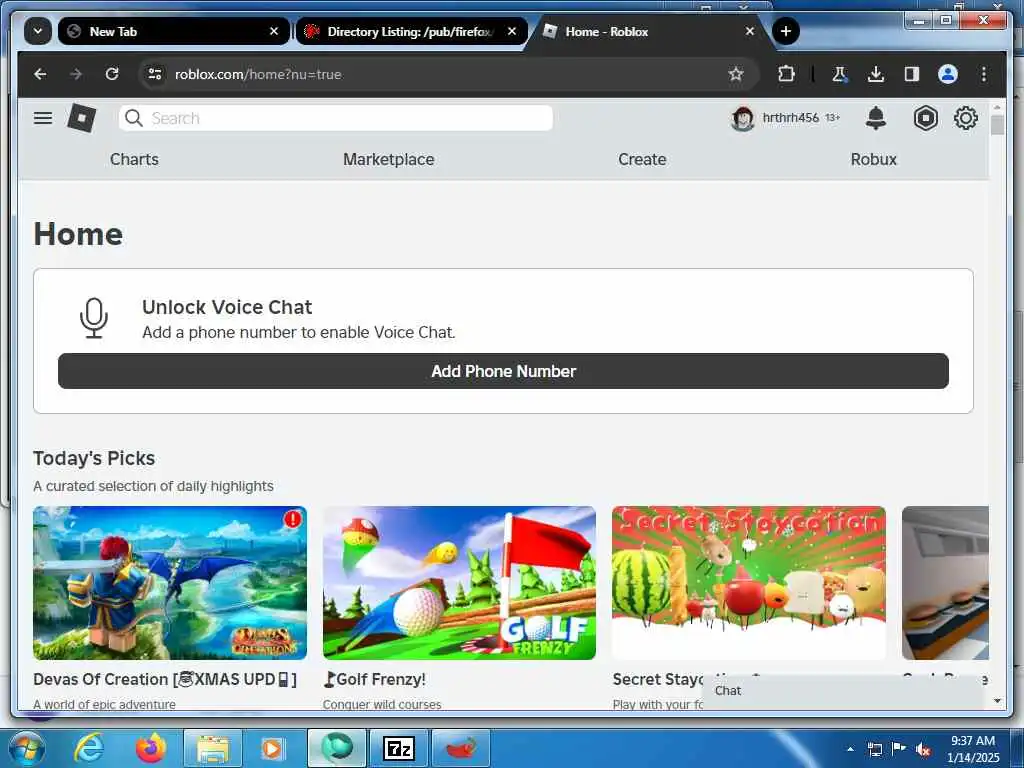Open the Windows Start menu
The width and height of the screenshot is (1024, 768).
pos(25,748)
